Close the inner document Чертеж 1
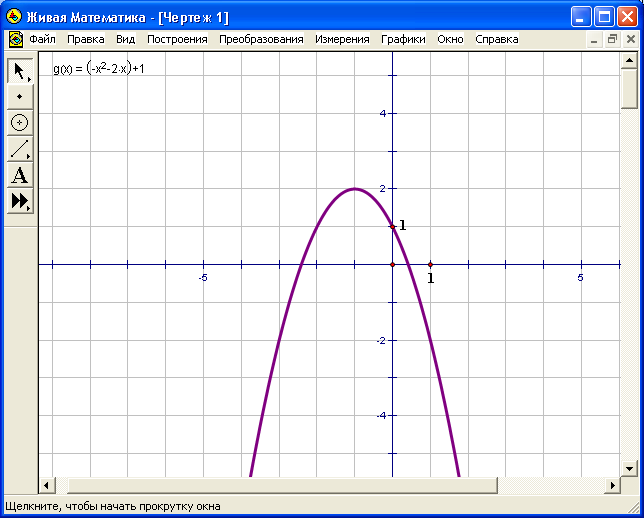The image size is (644, 518). tap(630, 40)
